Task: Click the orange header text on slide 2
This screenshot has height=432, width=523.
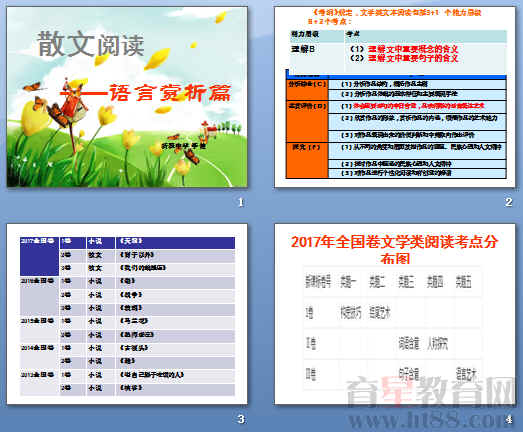Action: pos(395,17)
